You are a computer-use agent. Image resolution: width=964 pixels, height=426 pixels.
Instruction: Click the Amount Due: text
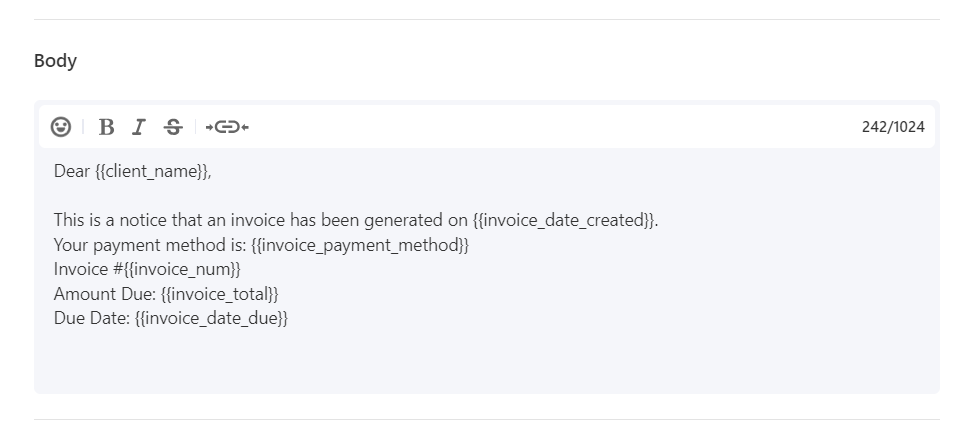point(105,294)
